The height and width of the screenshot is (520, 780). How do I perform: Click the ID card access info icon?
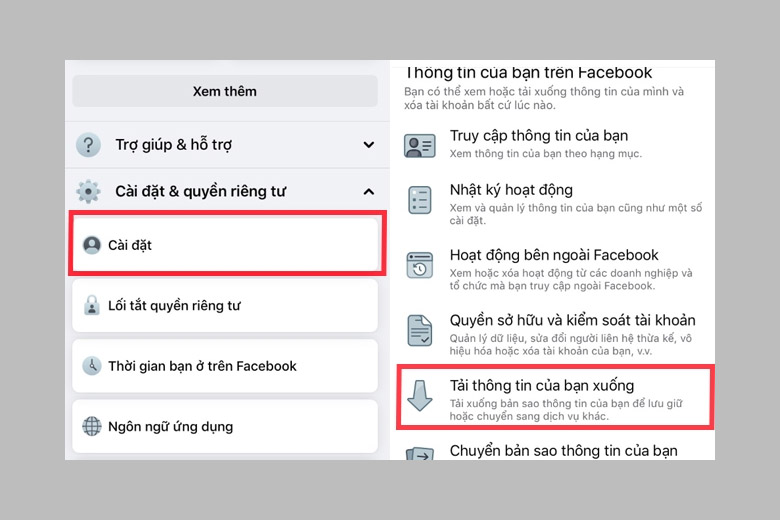click(x=419, y=145)
